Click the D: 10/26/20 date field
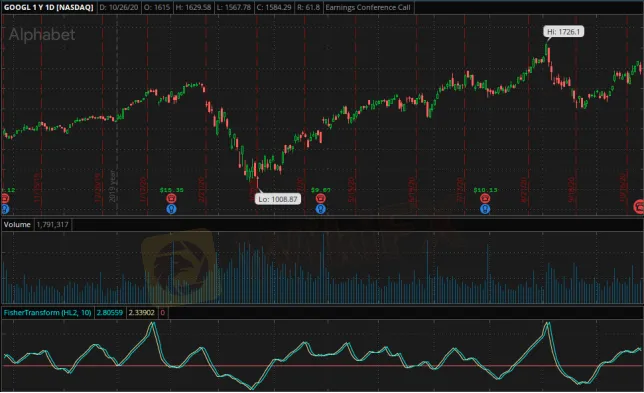 (x=119, y=7)
